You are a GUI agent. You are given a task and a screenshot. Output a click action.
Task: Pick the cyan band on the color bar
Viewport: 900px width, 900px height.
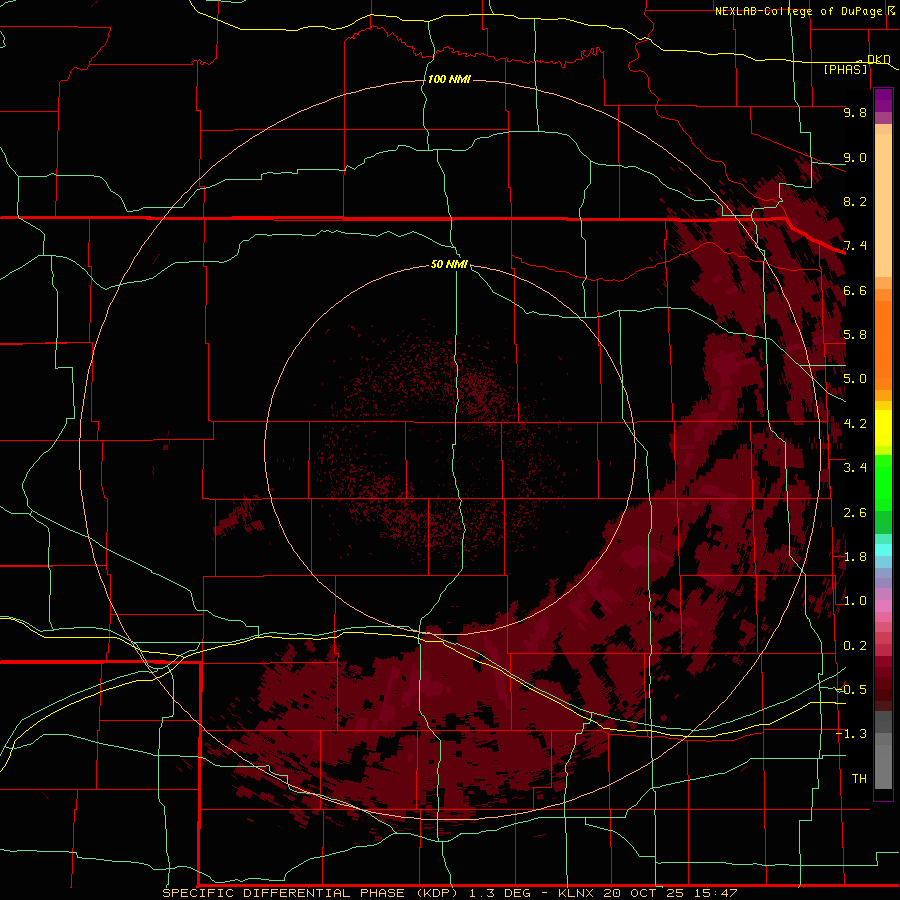click(883, 550)
